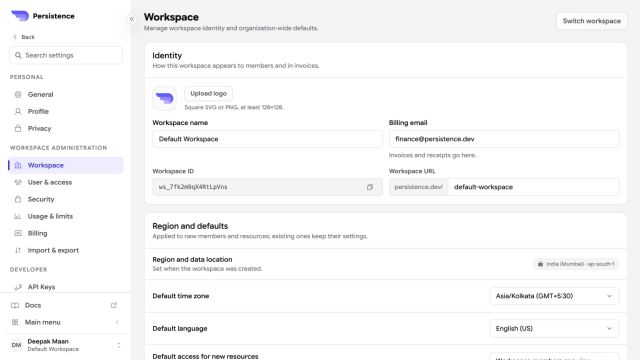Click "Invoices and receipts go here." hint

point(432,156)
